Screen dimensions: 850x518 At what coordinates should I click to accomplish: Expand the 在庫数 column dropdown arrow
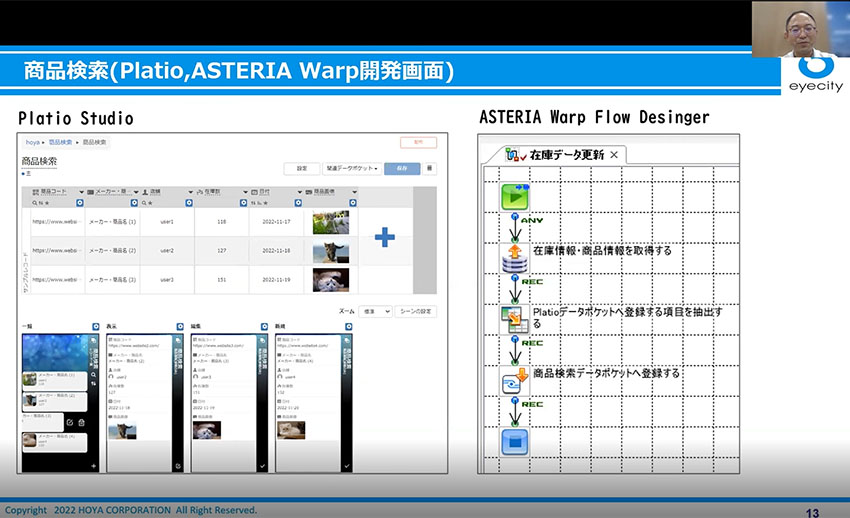coord(245,192)
